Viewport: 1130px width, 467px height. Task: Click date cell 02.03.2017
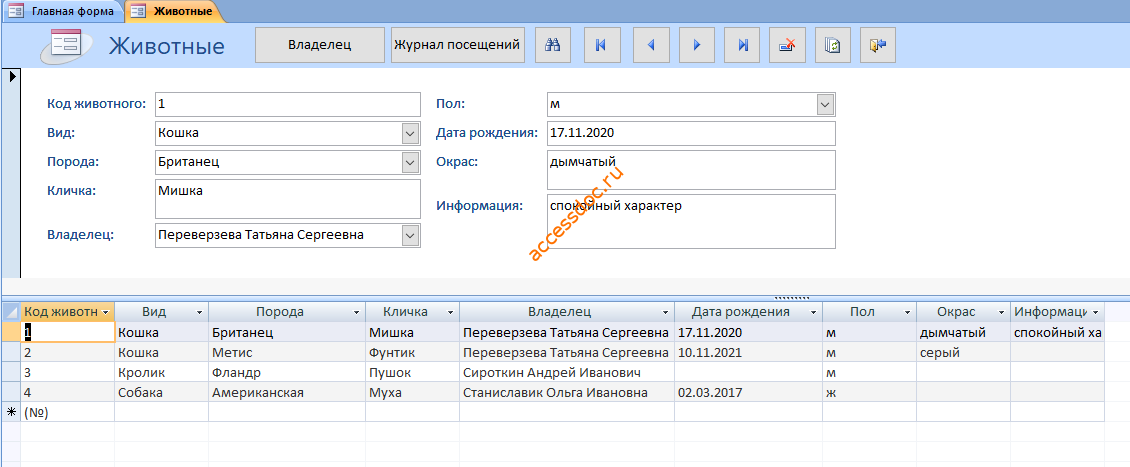tap(749, 393)
